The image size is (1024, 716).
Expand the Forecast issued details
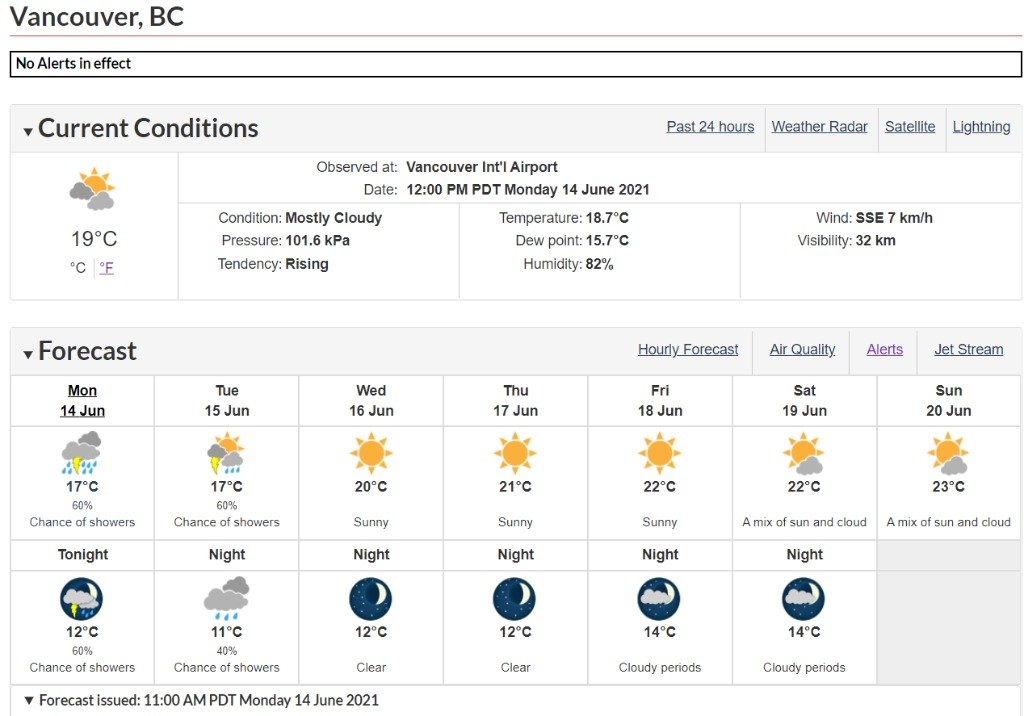201,700
